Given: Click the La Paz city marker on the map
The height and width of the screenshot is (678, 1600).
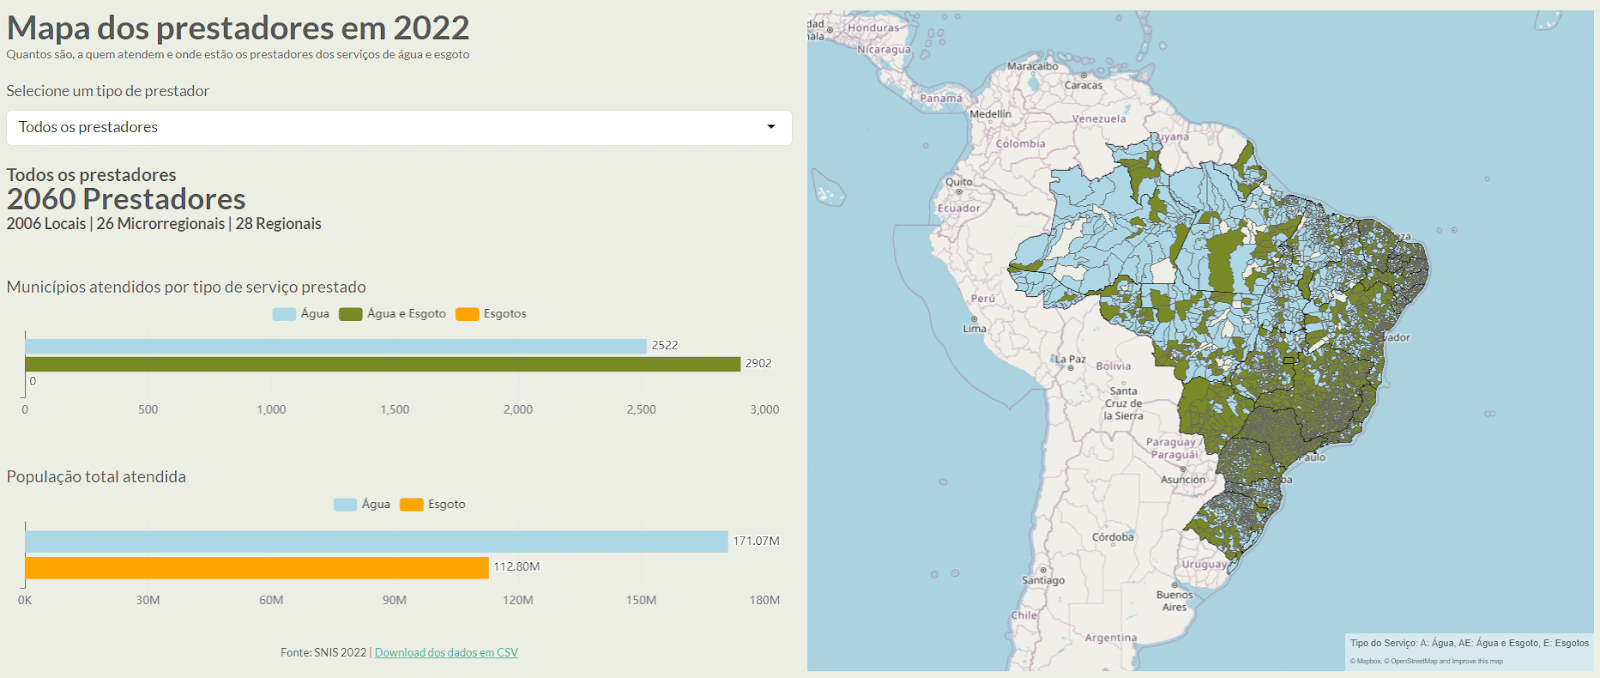Looking at the screenshot, I should (1071, 368).
